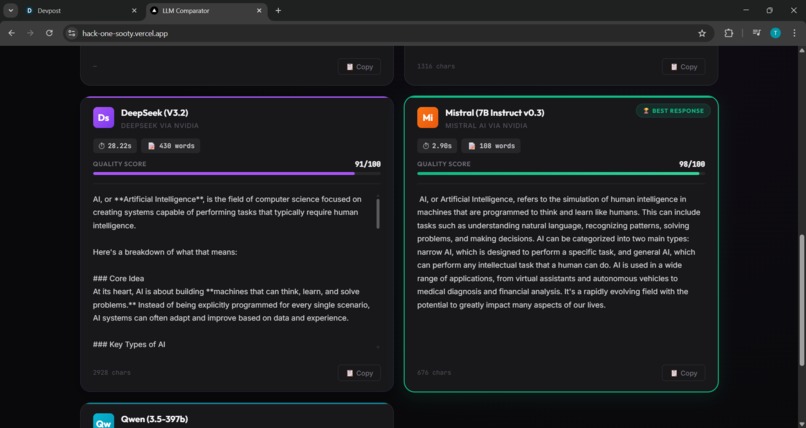Click the address bar URL hack-one-sooty.vercel.app
This screenshot has height=428, width=806.
125,33
